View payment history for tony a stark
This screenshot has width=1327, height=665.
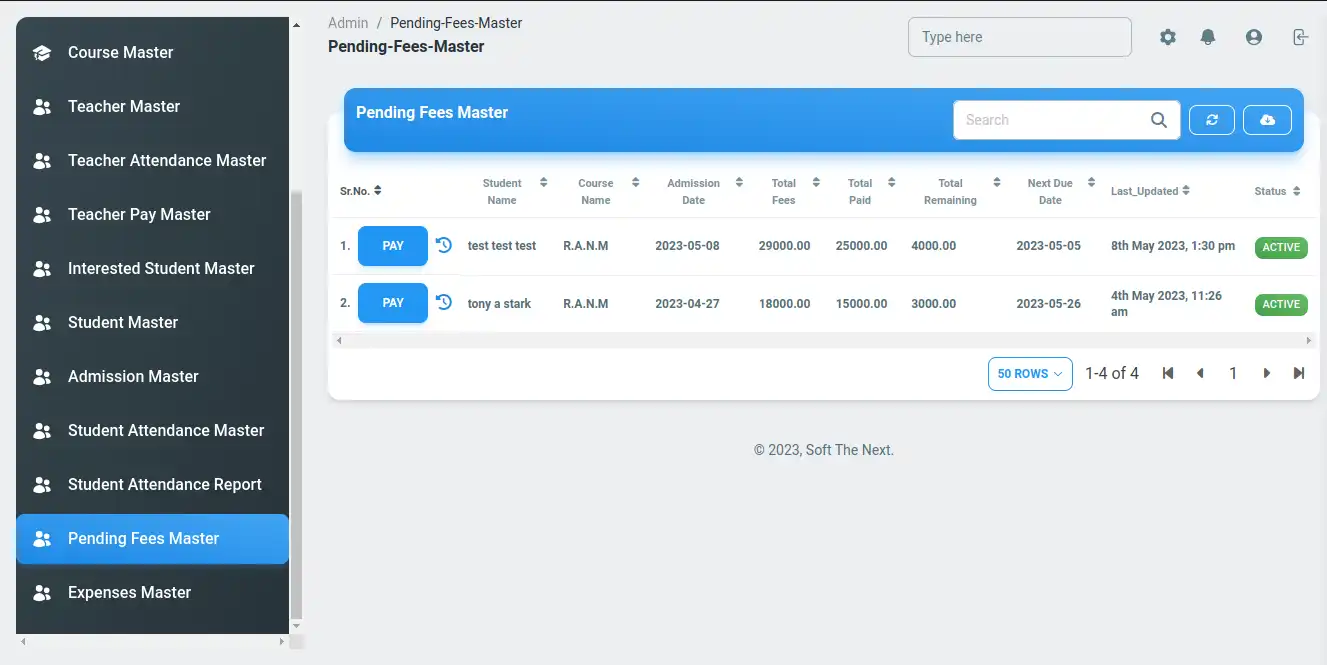[444, 302]
